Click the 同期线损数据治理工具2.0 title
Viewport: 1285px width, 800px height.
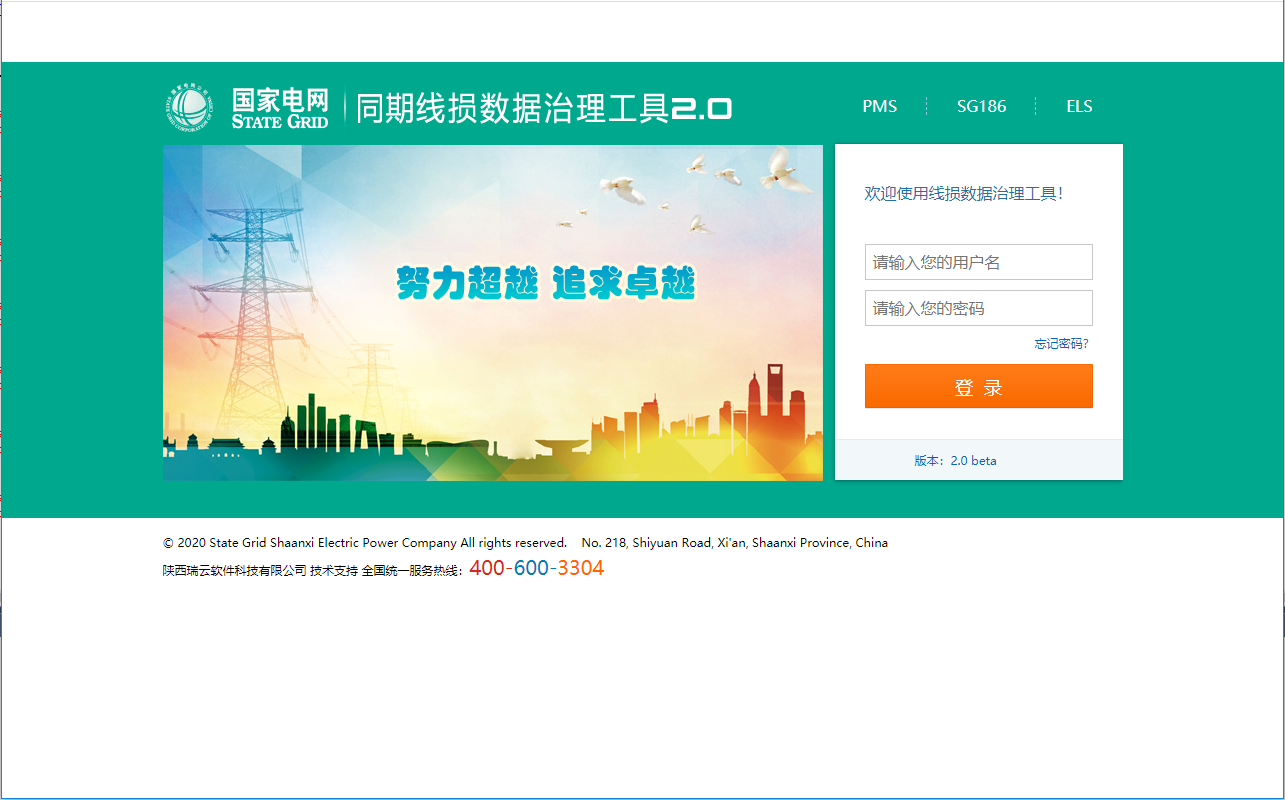(545, 107)
